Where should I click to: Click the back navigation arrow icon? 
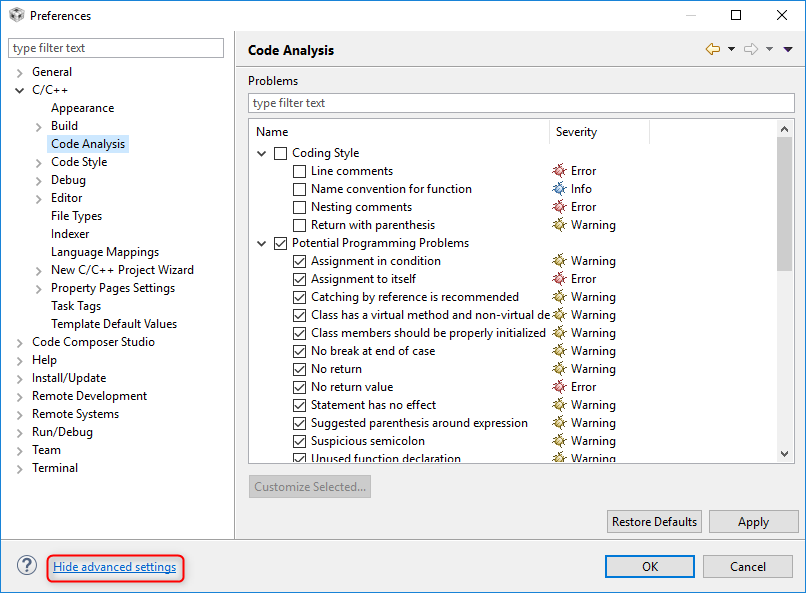point(712,49)
